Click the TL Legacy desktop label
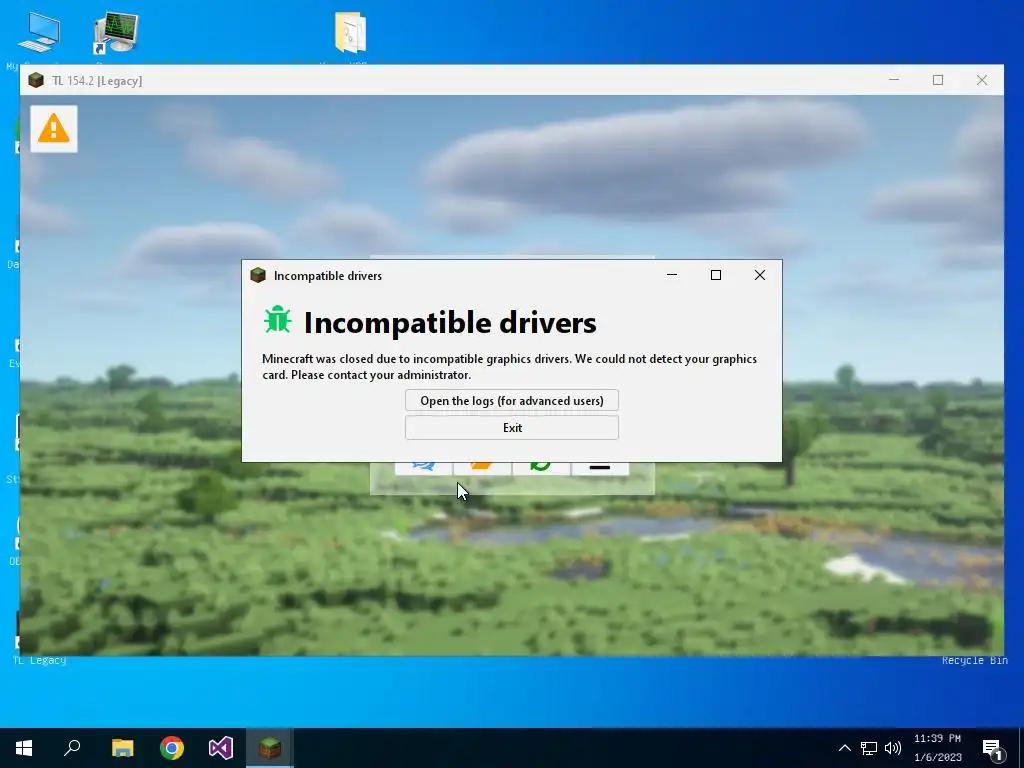 click(x=39, y=661)
